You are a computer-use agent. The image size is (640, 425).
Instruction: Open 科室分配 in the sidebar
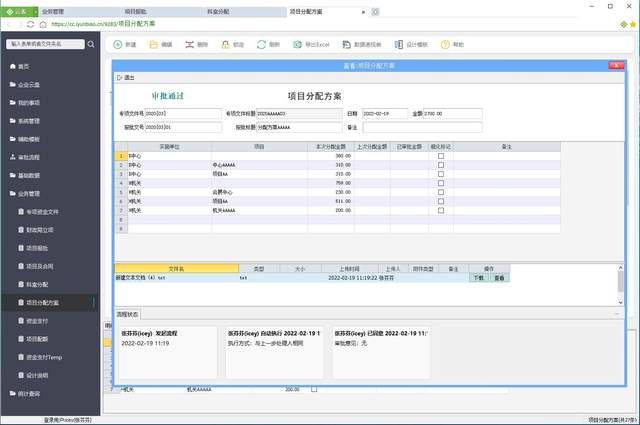[x=37, y=284]
